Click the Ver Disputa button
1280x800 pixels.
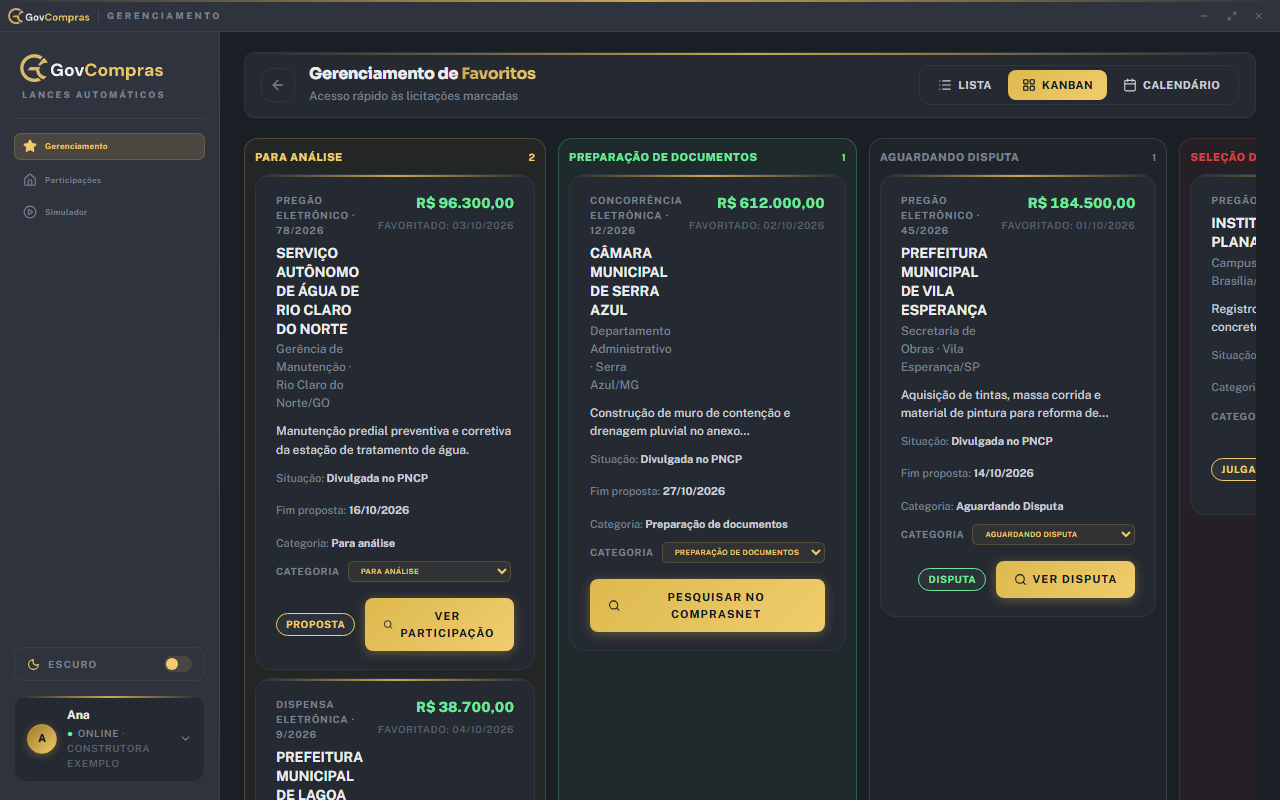[1065, 579]
